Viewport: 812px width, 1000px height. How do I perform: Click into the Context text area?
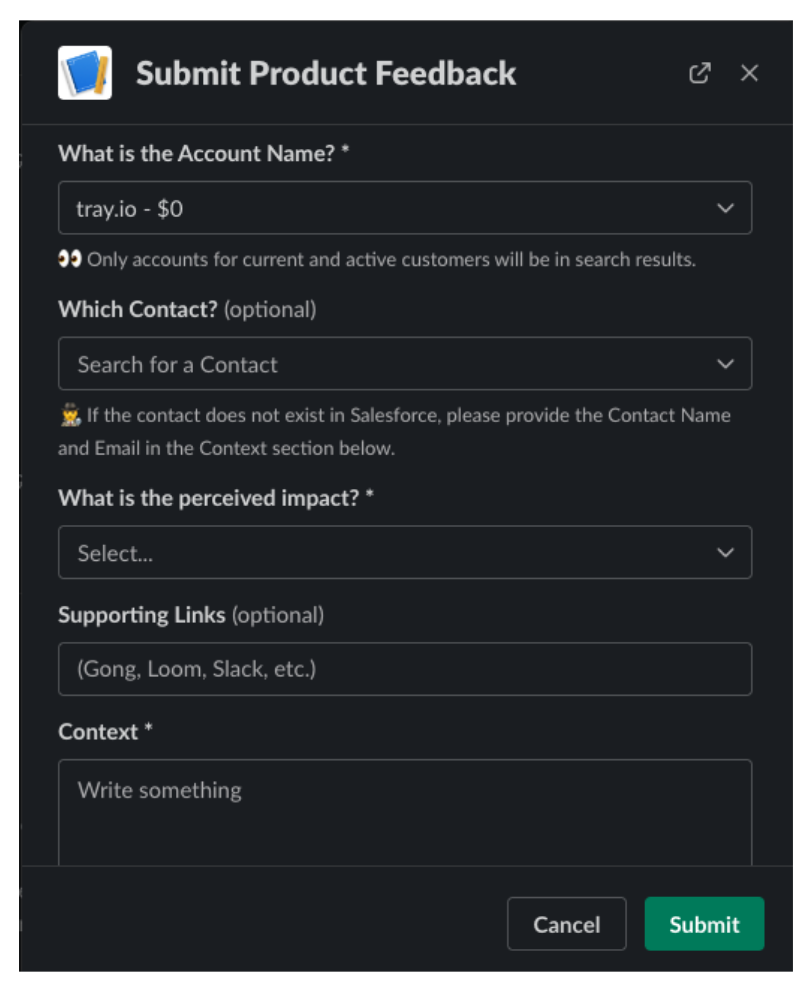coord(405,812)
